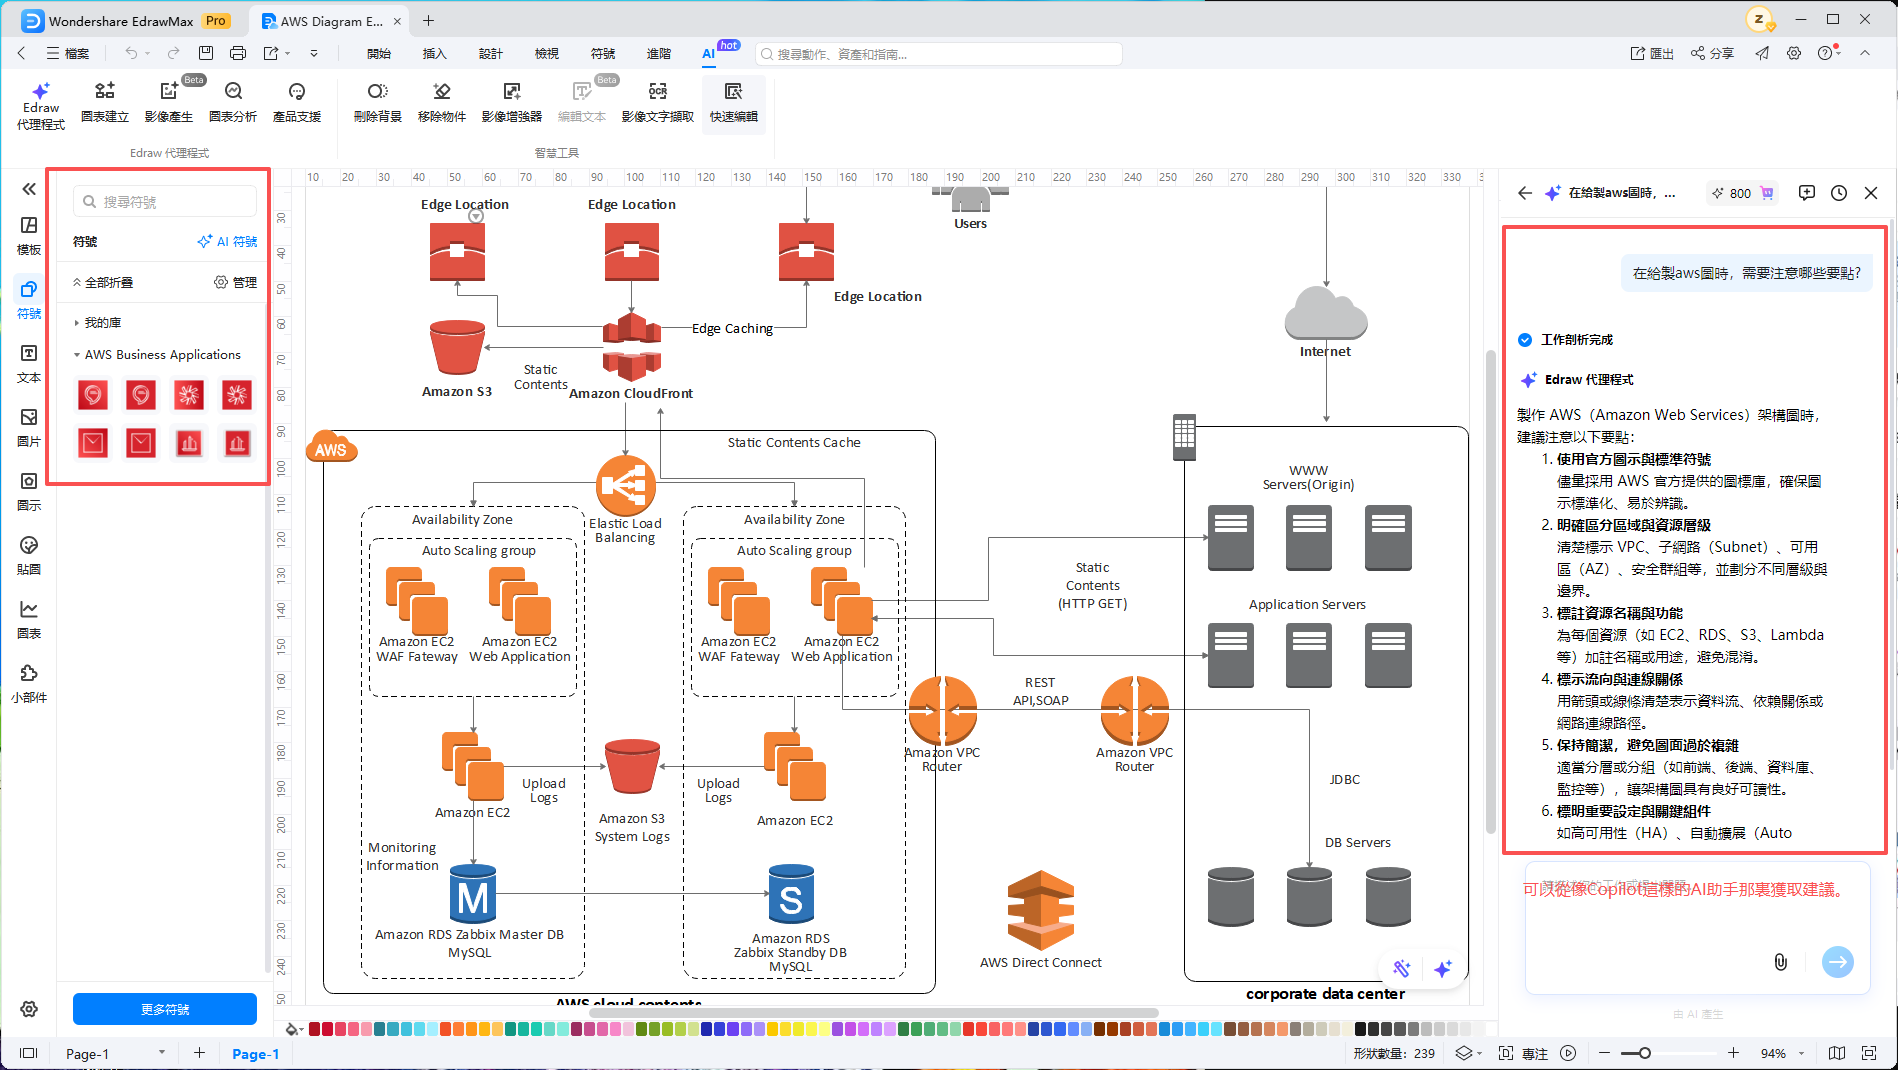Screen dimensions: 1898x1070
Task: Click the AI 符號 link
Action: (x=228, y=242)
